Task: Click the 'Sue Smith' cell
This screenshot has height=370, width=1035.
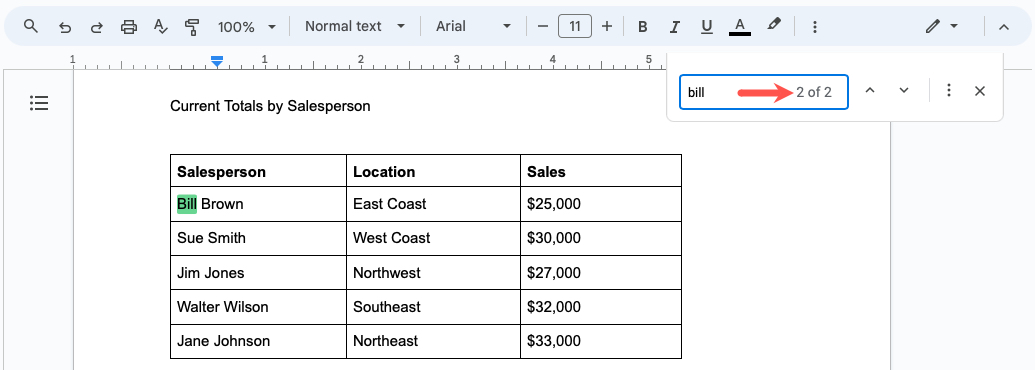Action: point(258,238)
